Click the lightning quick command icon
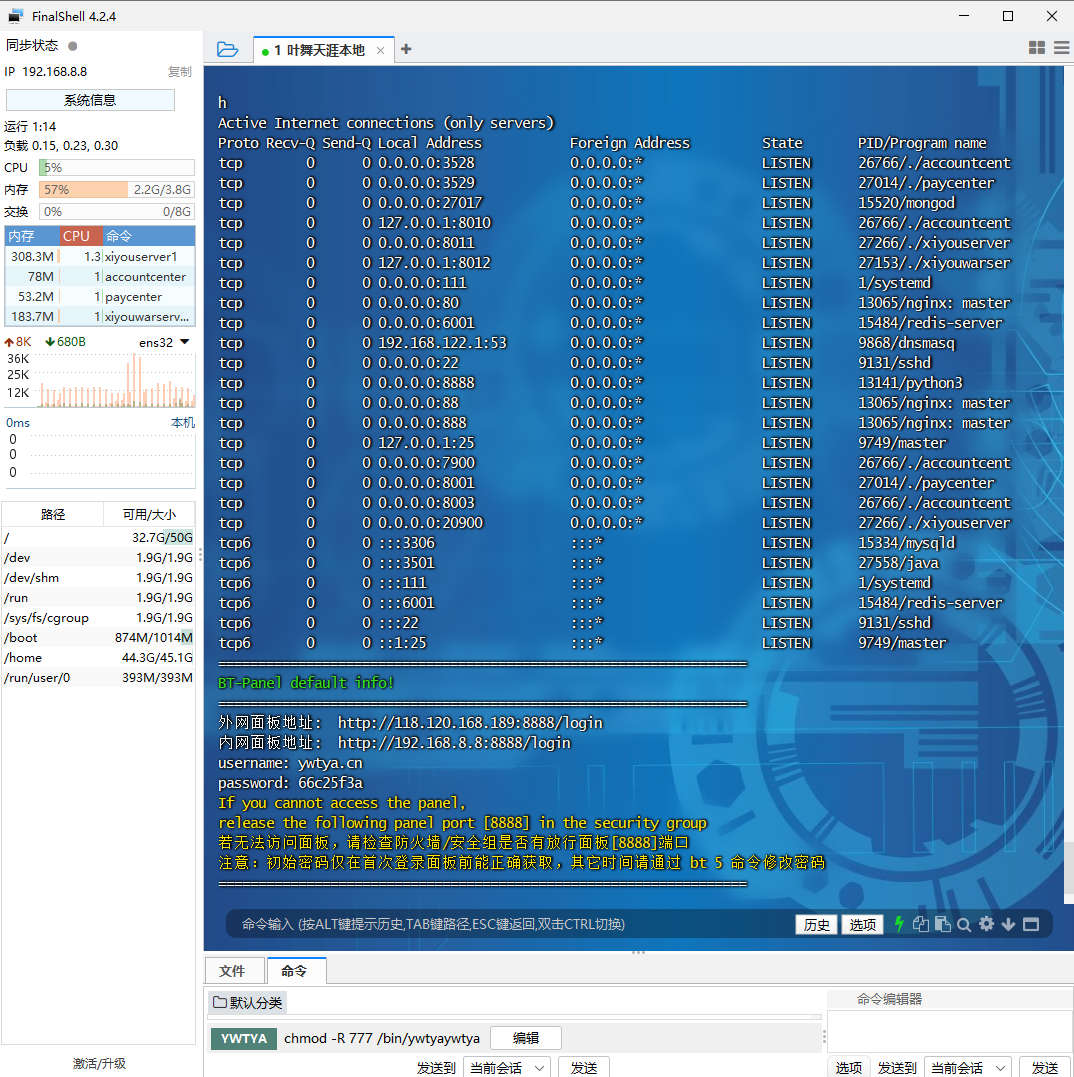Viewport: 1074px width, 1077px height. [x=899, y=924]
